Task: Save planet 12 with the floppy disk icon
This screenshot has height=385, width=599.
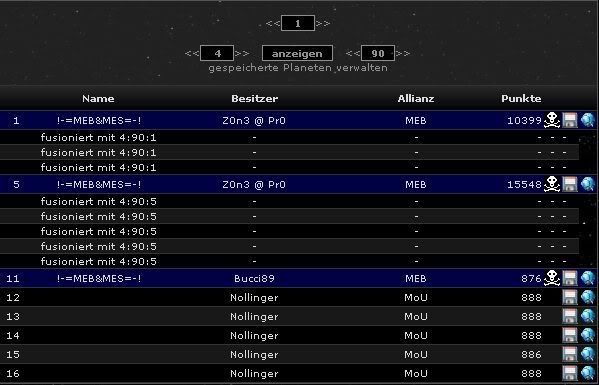Action: 570,297
